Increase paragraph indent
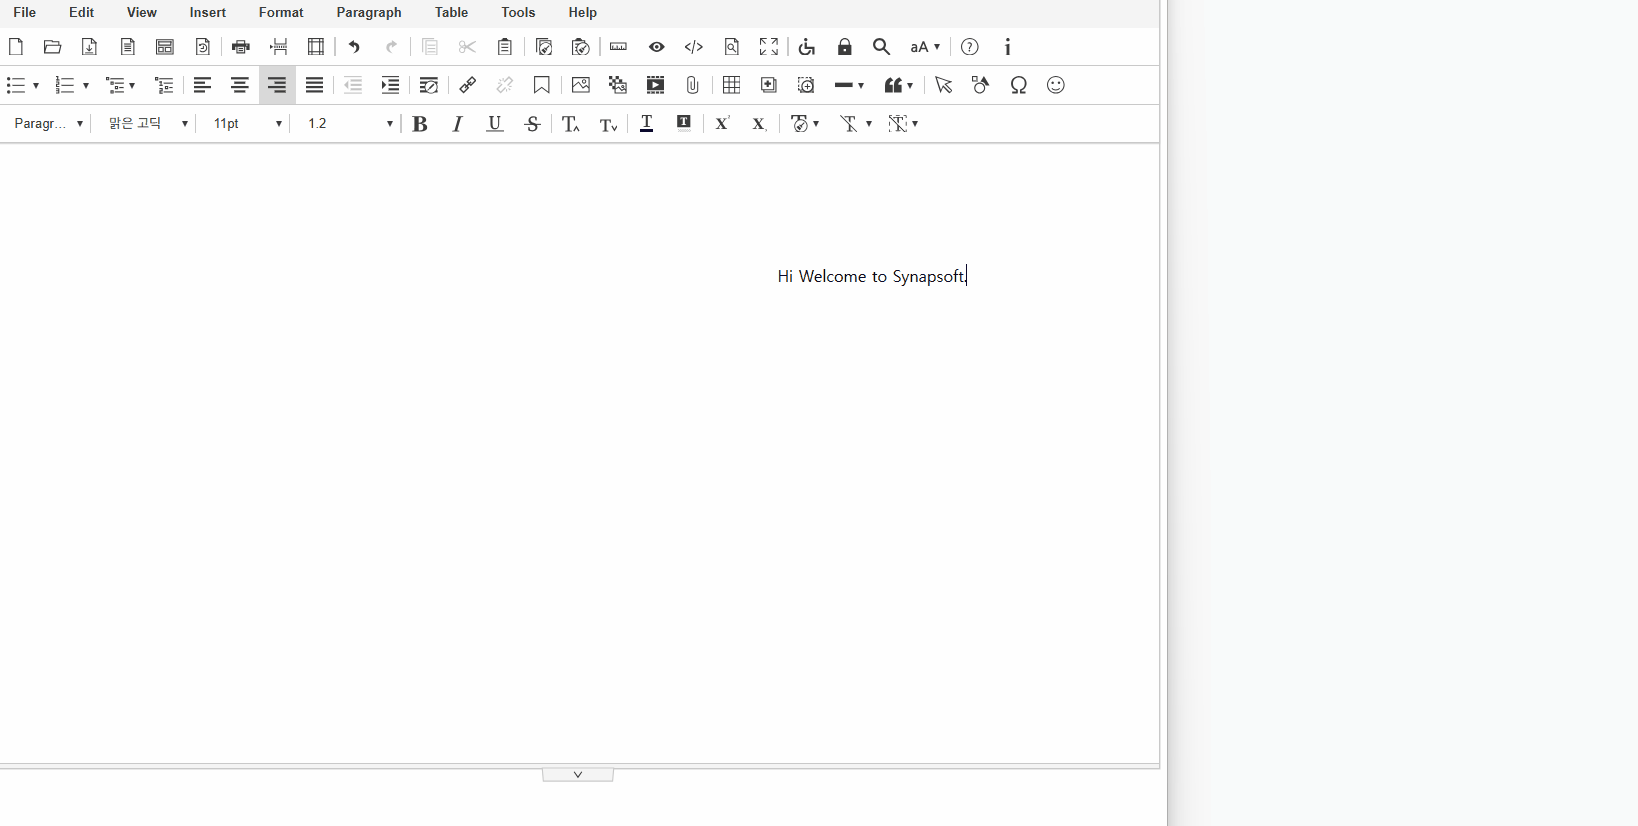1638x826 pixels. click(x=391, y=85)
